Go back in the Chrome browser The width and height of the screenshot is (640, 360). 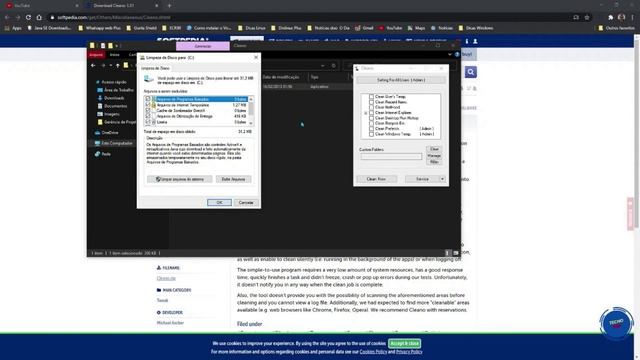pyautogui.click(x=7, y=18)
